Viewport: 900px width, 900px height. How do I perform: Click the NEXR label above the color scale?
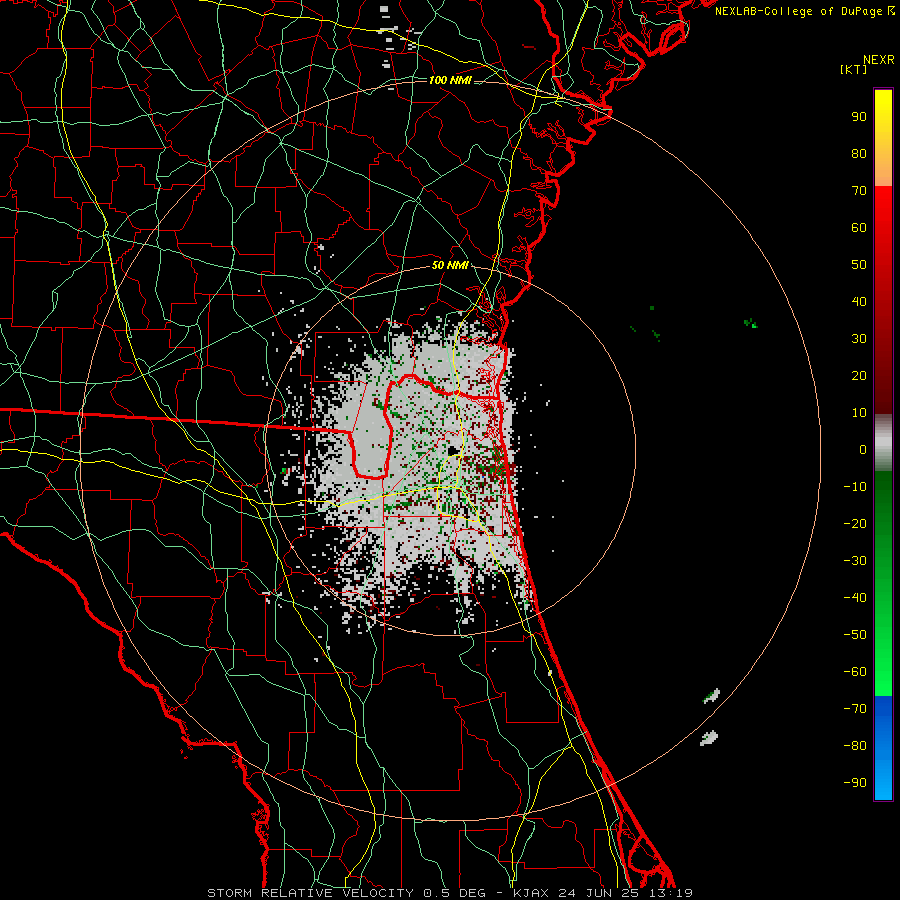(x=879, y=60)
